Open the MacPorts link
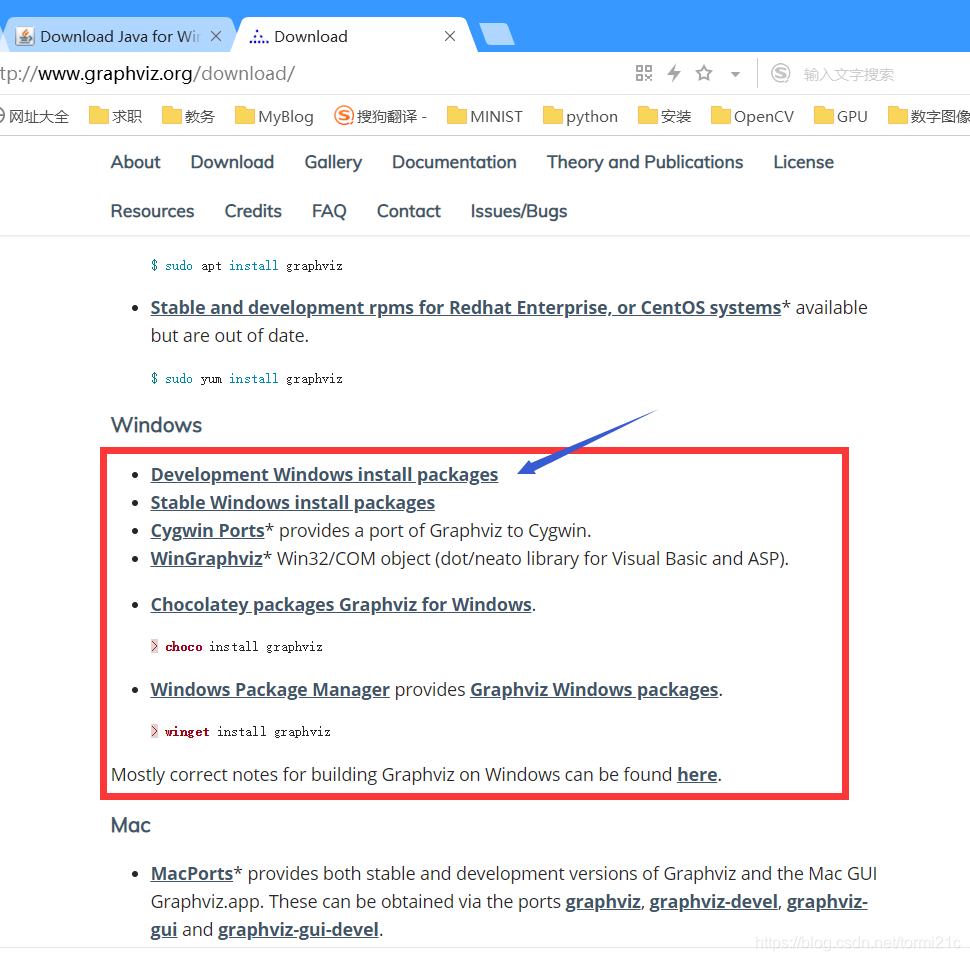 tap(192, 874)
